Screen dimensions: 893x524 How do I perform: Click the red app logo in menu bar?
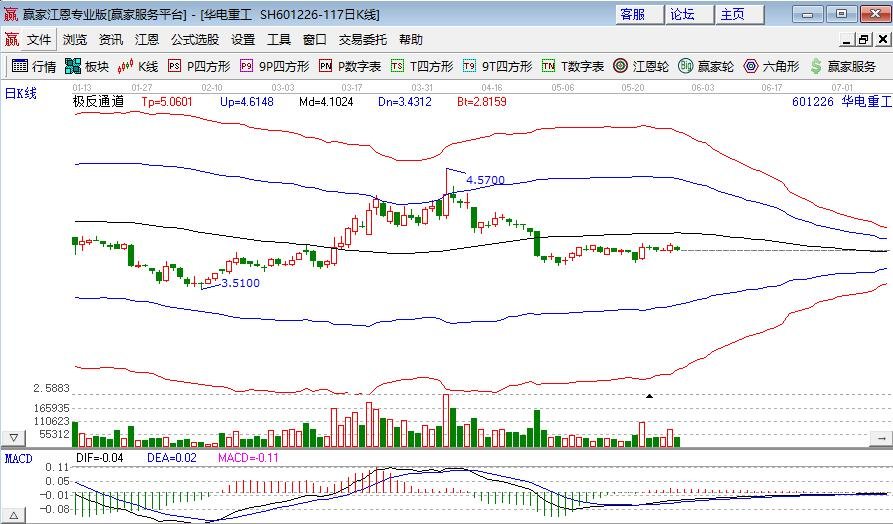point(11,39)
